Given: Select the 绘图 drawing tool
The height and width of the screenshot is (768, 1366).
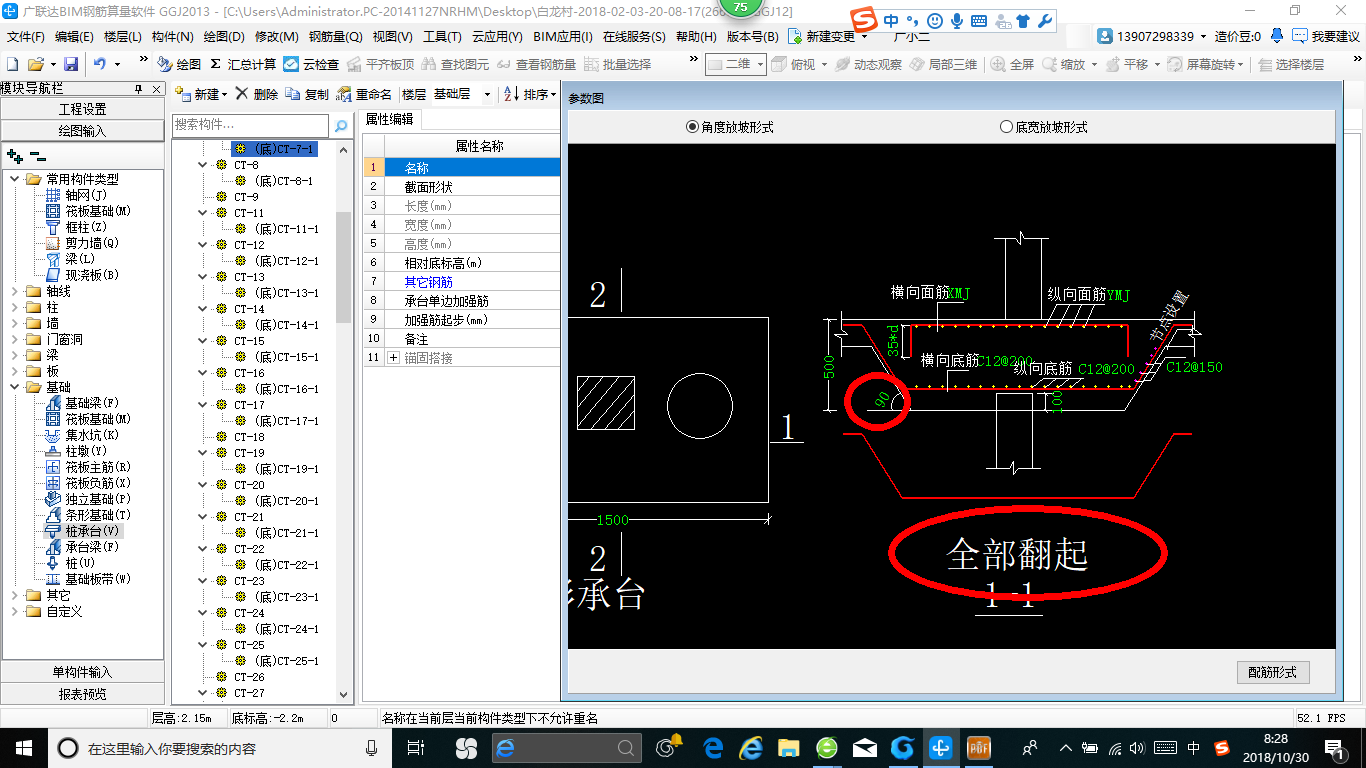Looking at the screenshot, I should 178,64.
